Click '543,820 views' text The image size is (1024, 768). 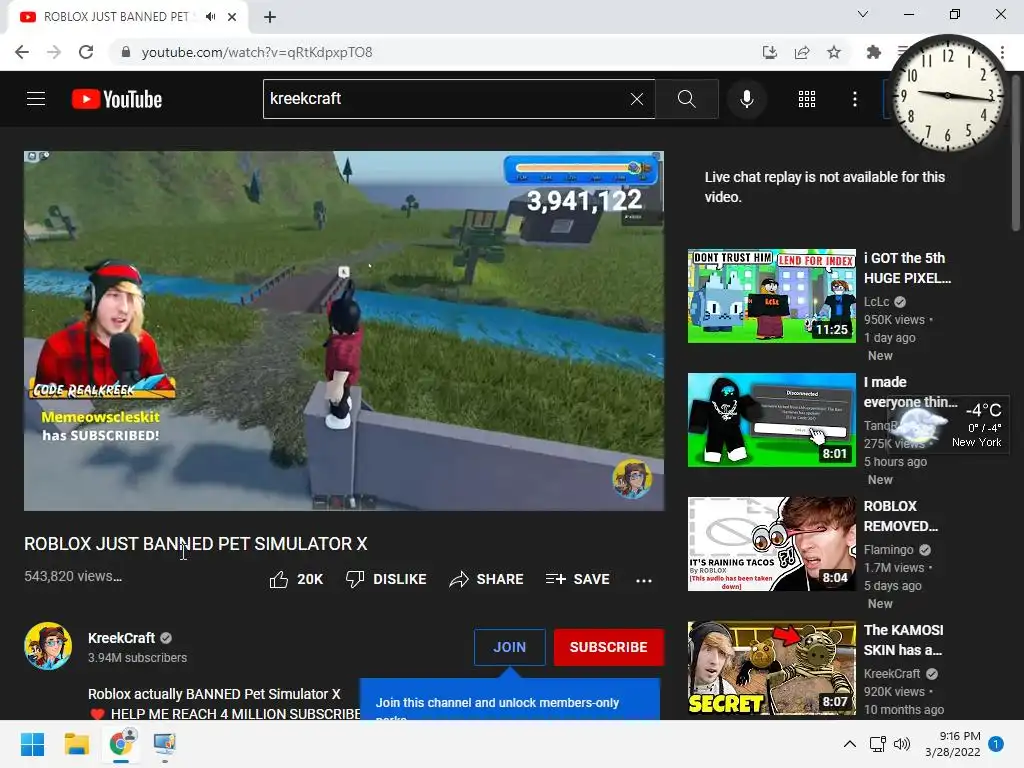click(72, 576)
